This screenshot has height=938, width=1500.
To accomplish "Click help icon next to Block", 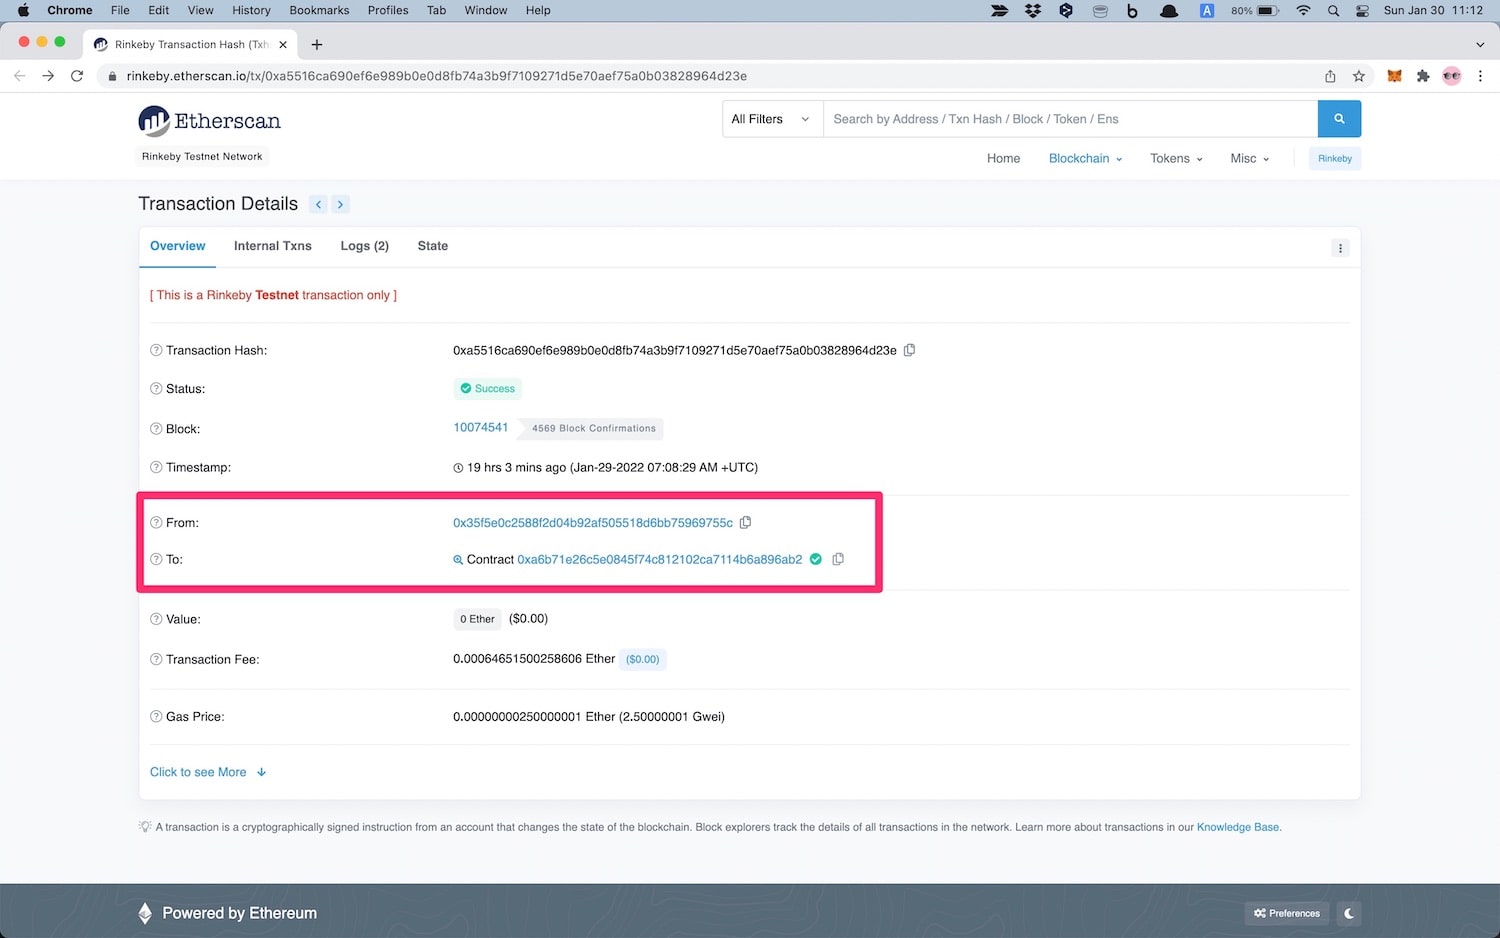I will click(156, 429).
